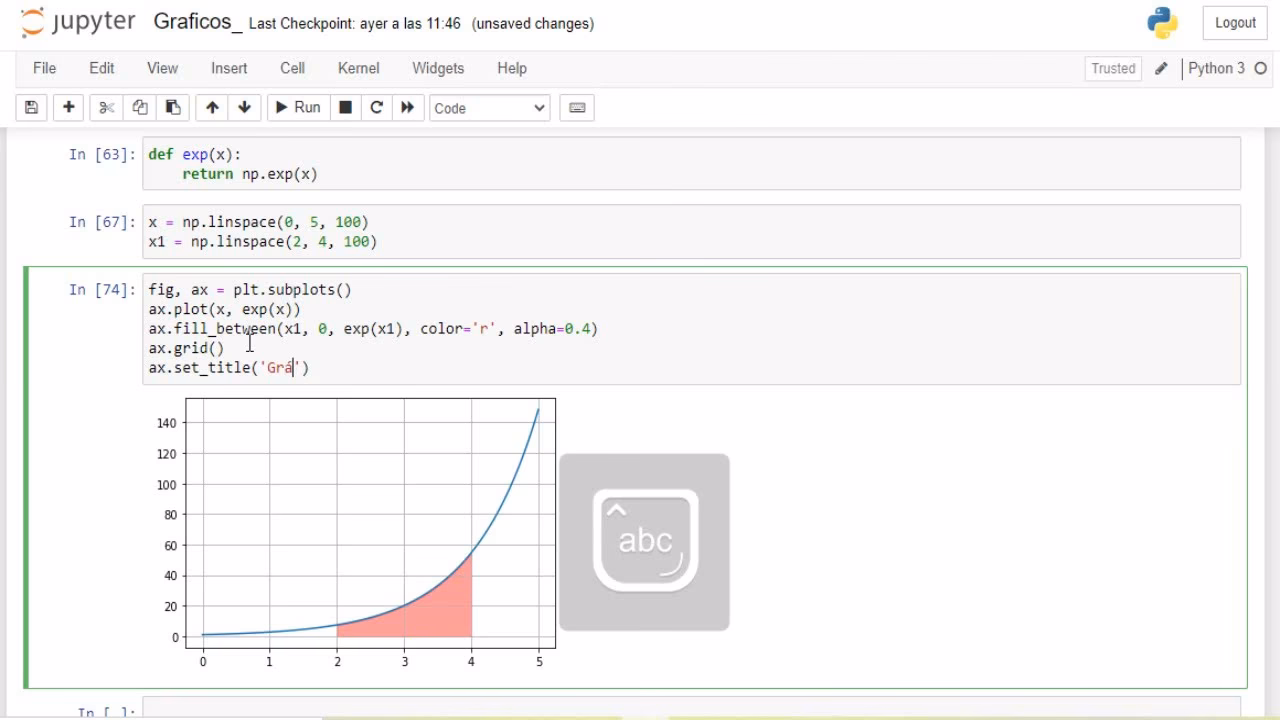
Task: Copy the selected cell
Action: tap(139, 107)
